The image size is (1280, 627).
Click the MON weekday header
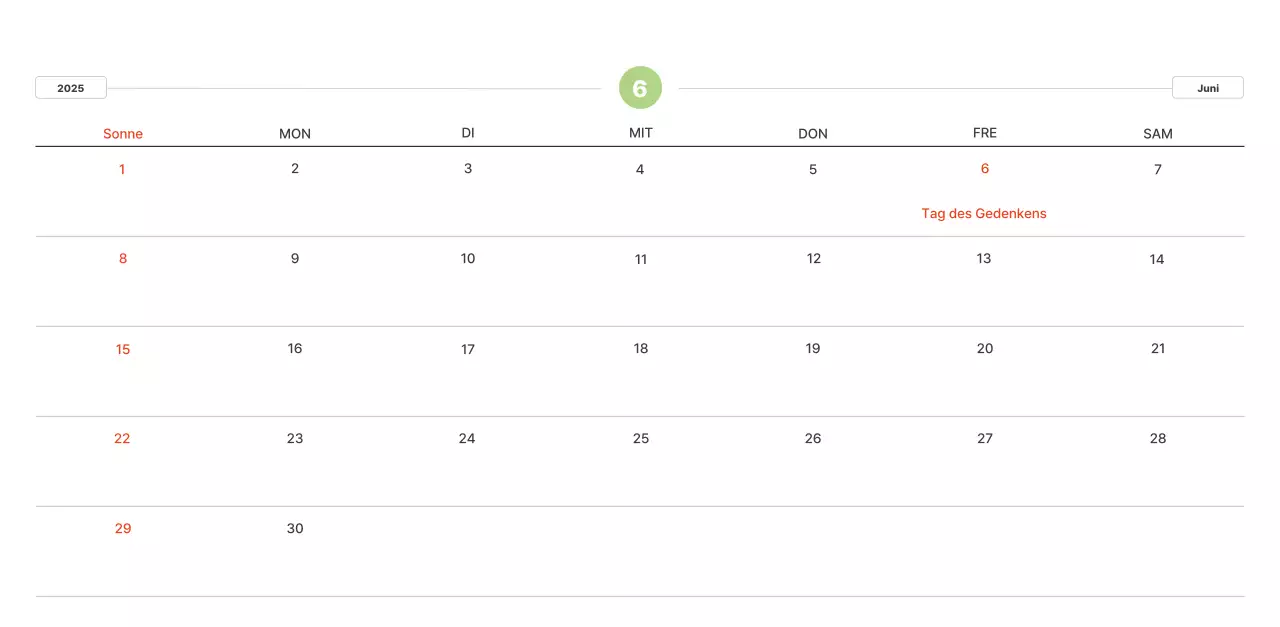295,134
